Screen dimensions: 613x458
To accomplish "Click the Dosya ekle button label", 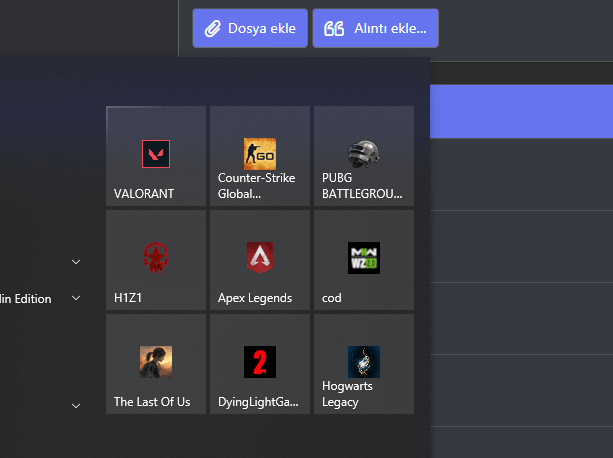I will (262, 29).
